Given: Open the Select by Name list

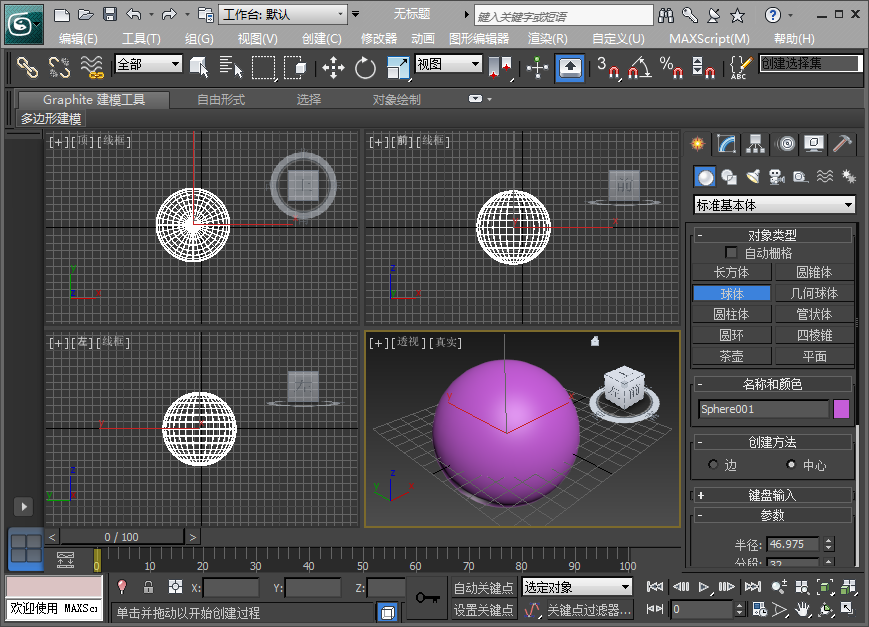Looking at the screenshot, I should [231, 68].
